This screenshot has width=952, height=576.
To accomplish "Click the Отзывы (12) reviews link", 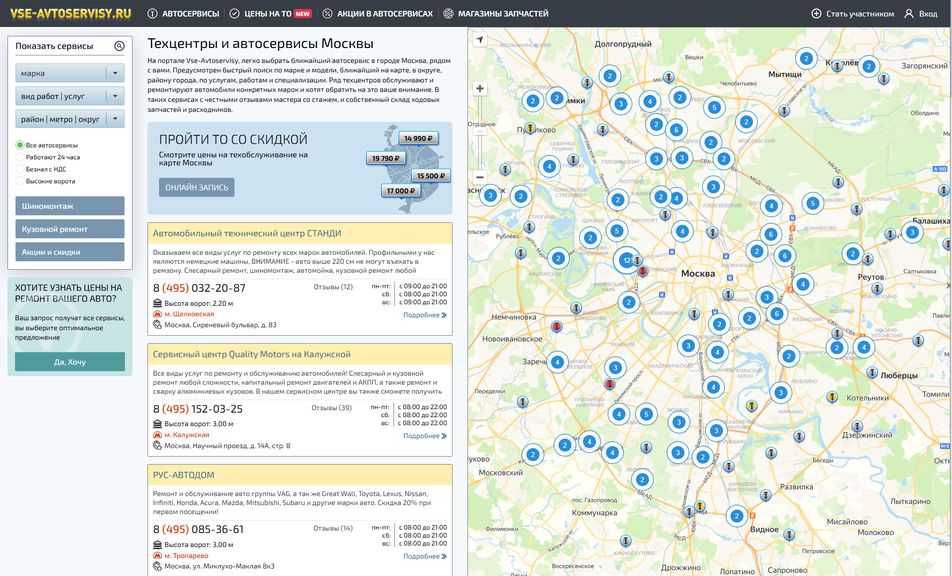I will 333,287.
